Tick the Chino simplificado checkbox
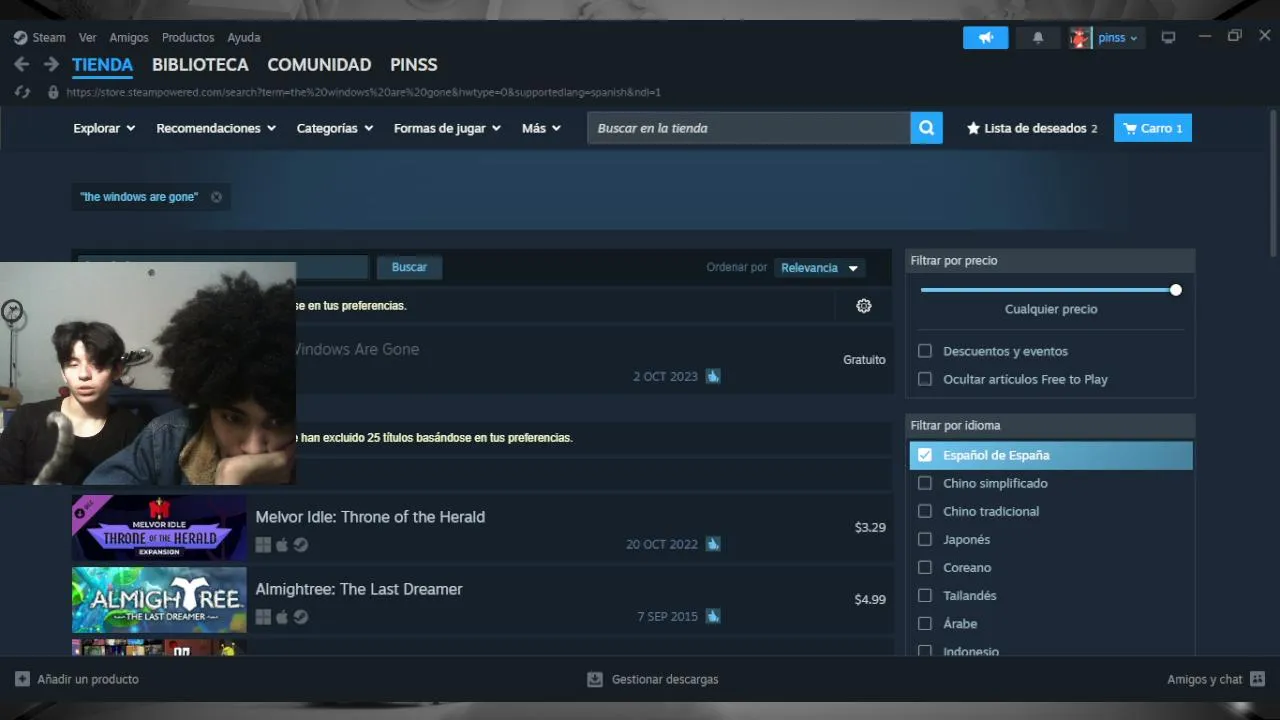 [925, 483]
